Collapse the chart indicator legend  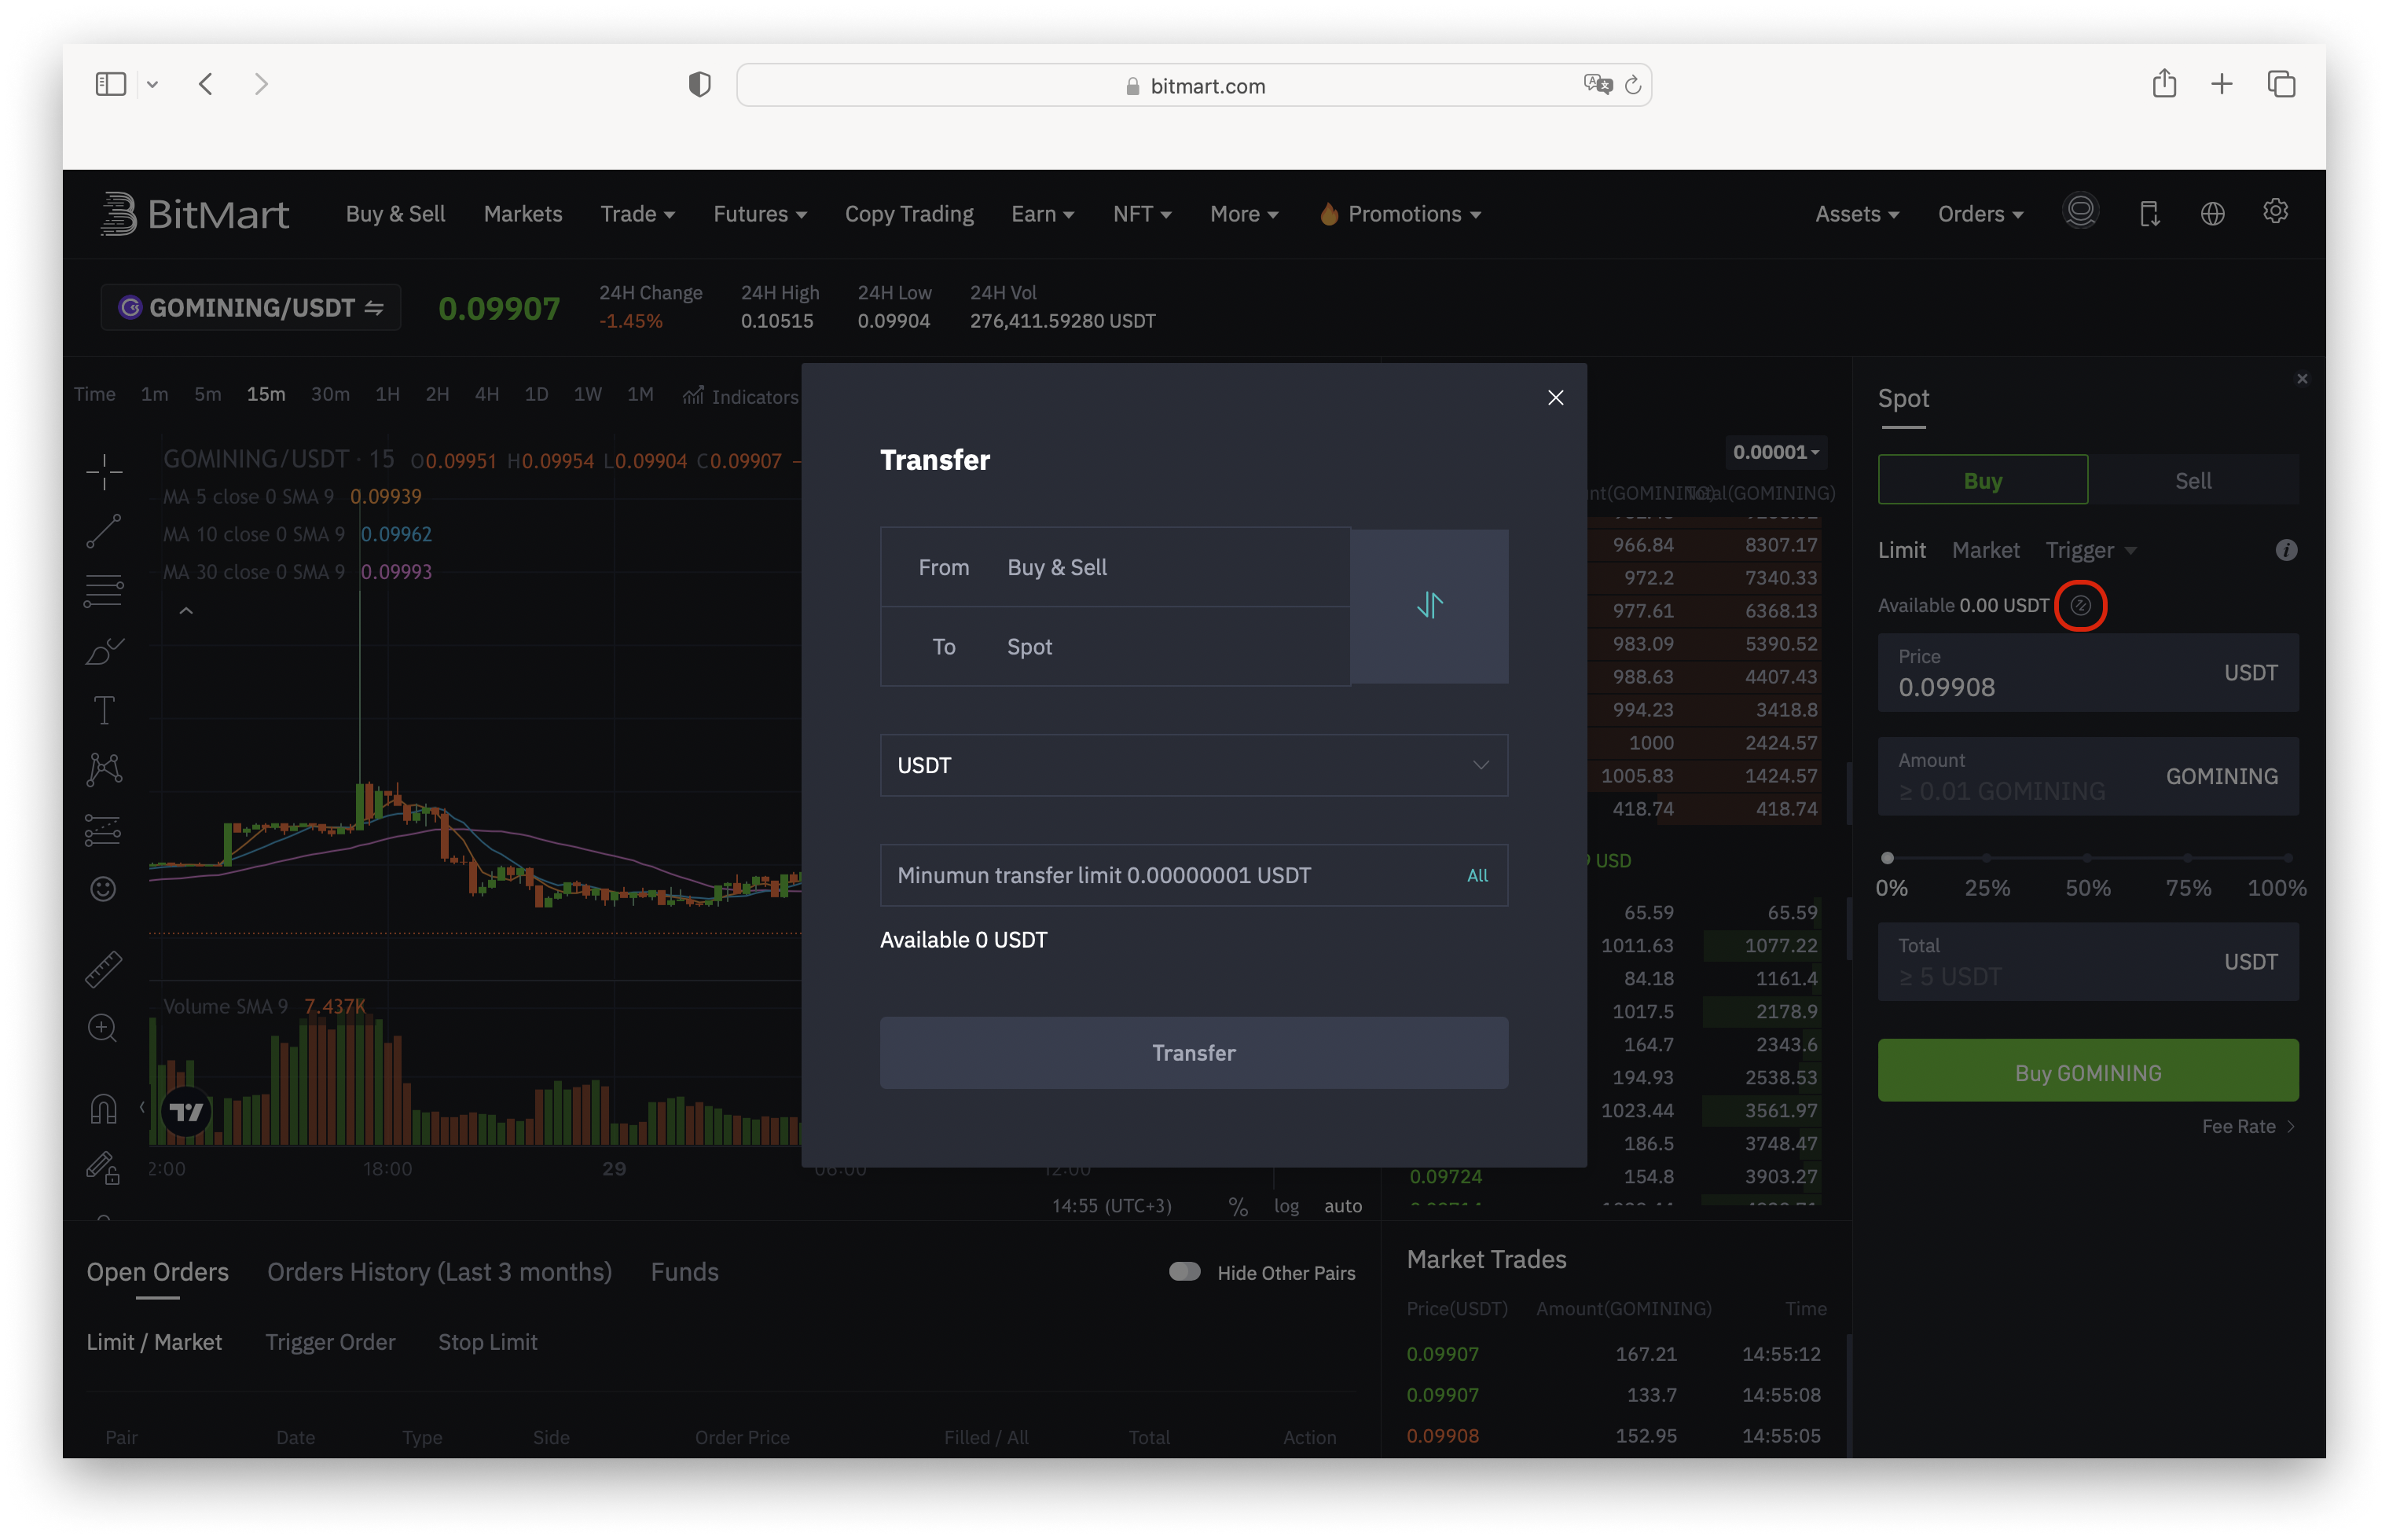(186, 610)
